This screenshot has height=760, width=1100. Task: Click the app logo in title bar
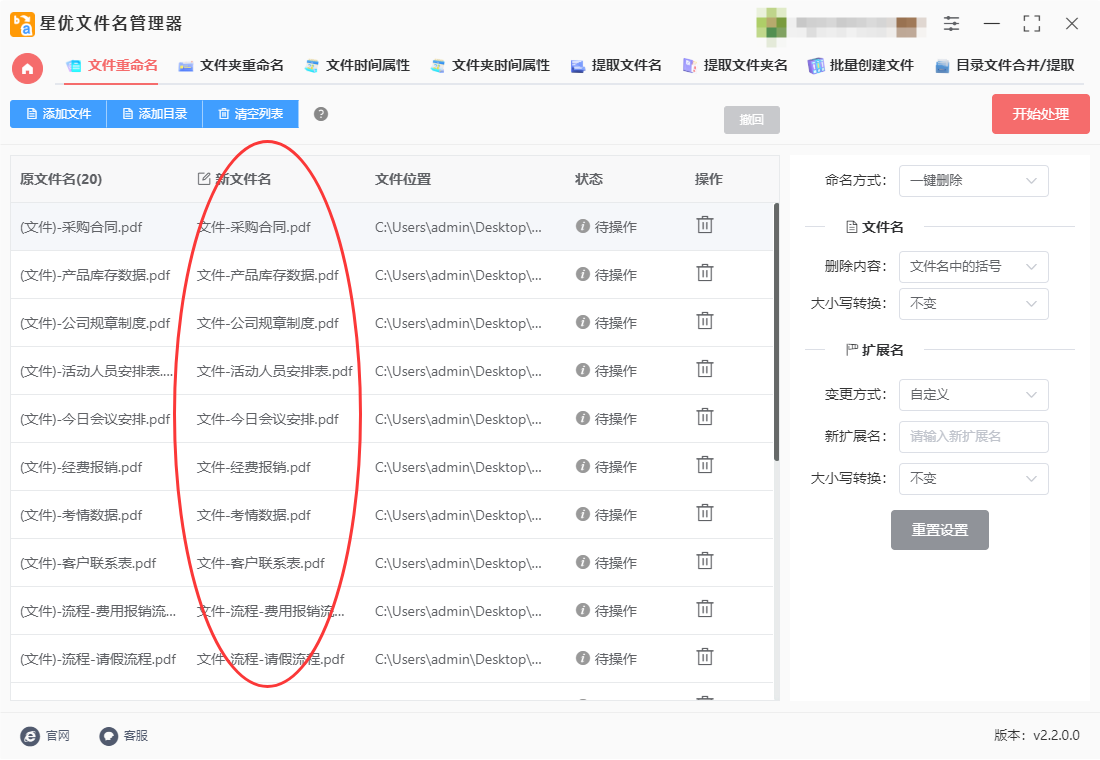(x=22, y=24)
